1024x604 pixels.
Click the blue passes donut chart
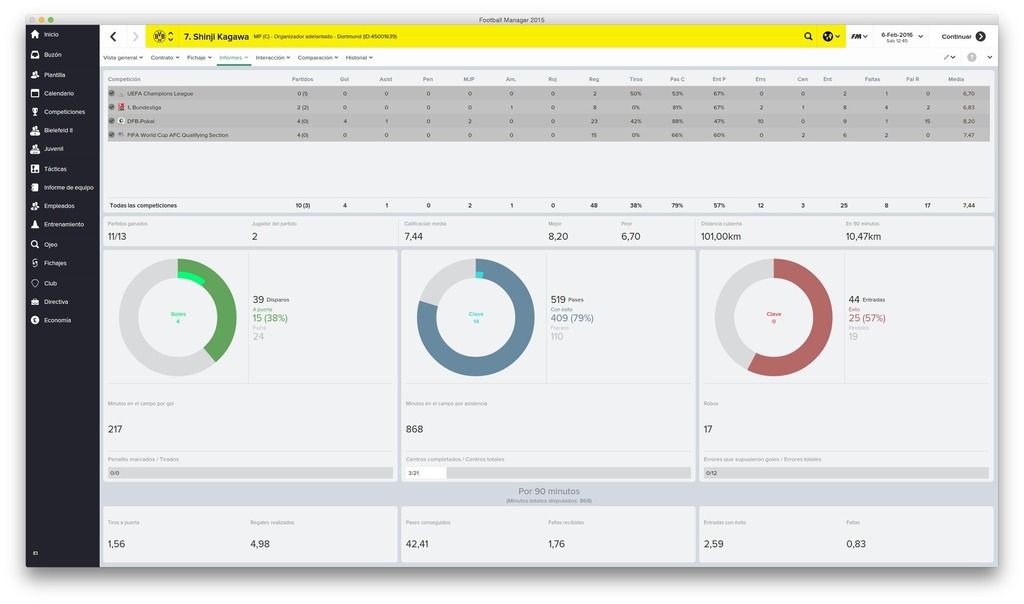(475, 317)
